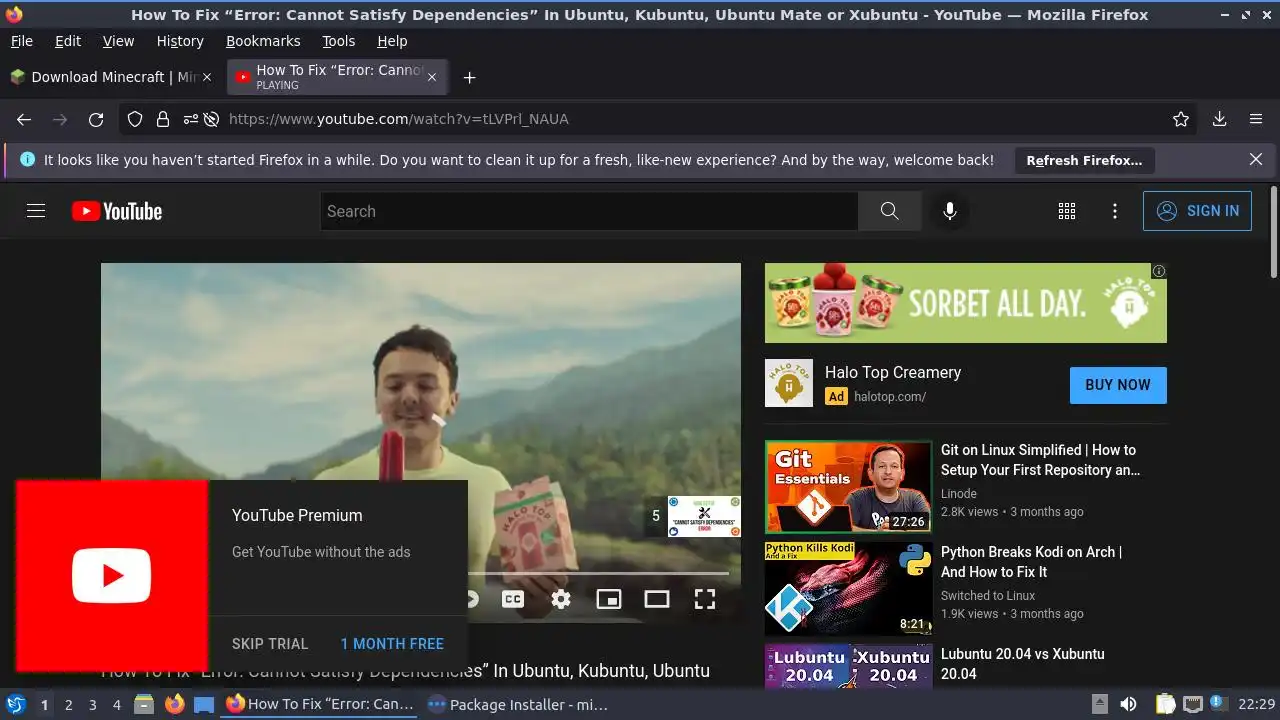This screenshot has width=1280, height=720.
Task: Enable miniplayer mode in video player
Action: point(609,599)
